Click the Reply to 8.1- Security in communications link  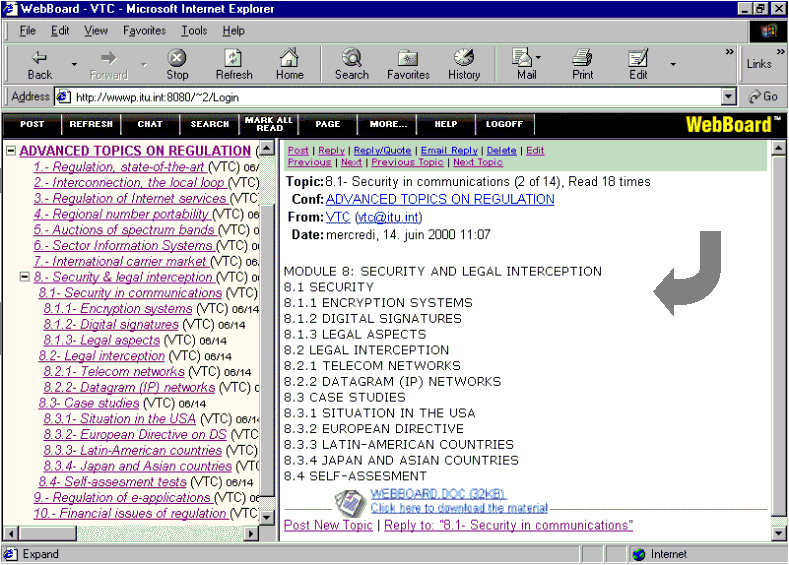(508, 525)
